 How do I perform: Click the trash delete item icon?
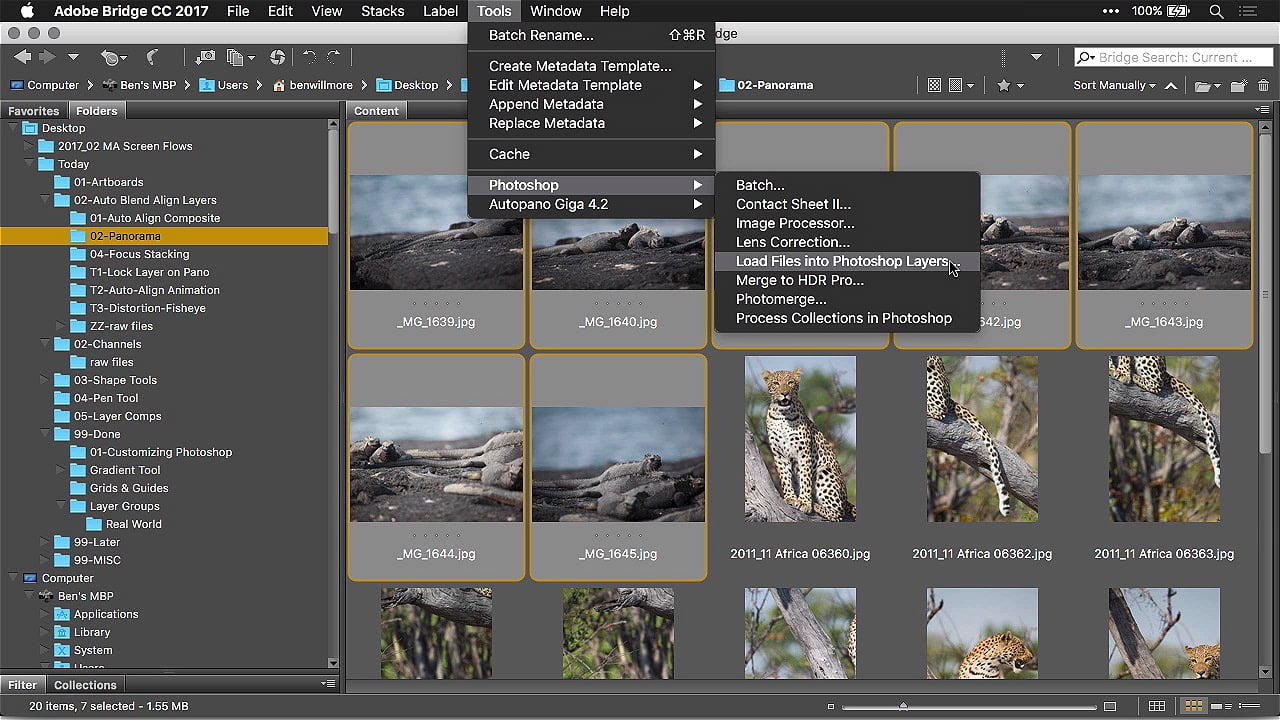point(1263,86)
